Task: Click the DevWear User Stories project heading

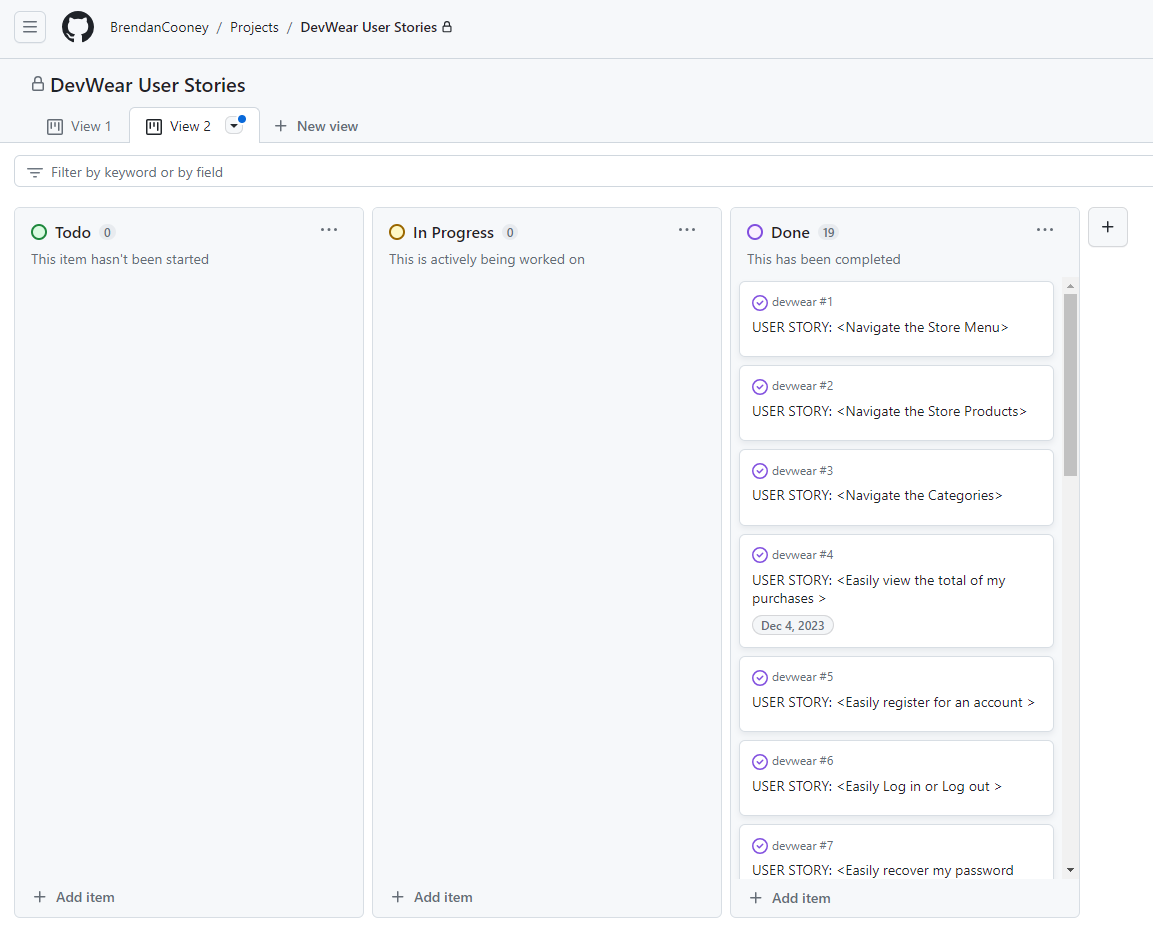Action: click(148, 85)
